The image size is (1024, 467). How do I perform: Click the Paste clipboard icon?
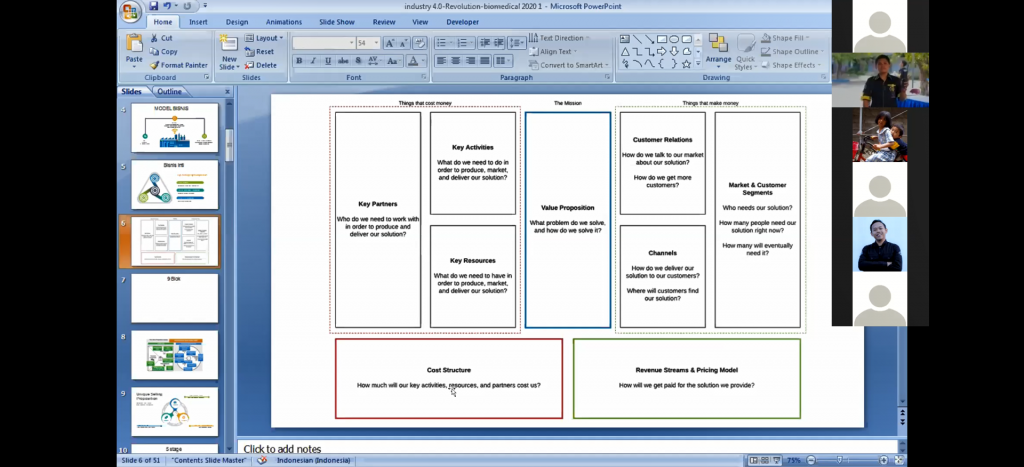pyautogui.click(x=134, y=45)
